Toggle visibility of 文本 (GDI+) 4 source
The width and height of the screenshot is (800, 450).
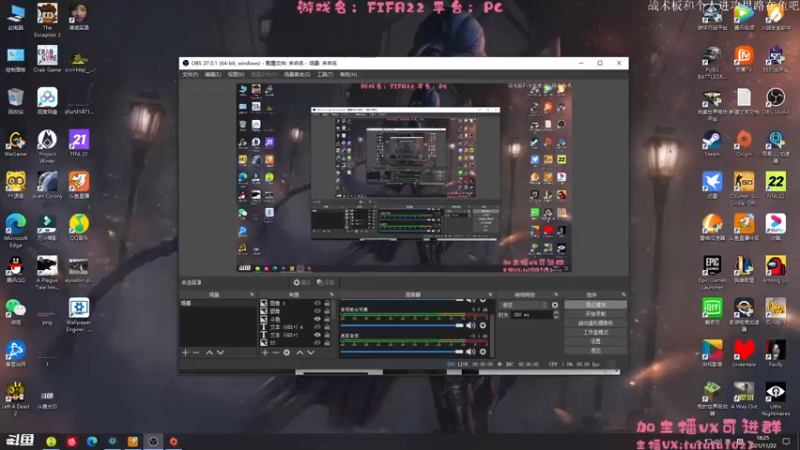tap(317, 327)
